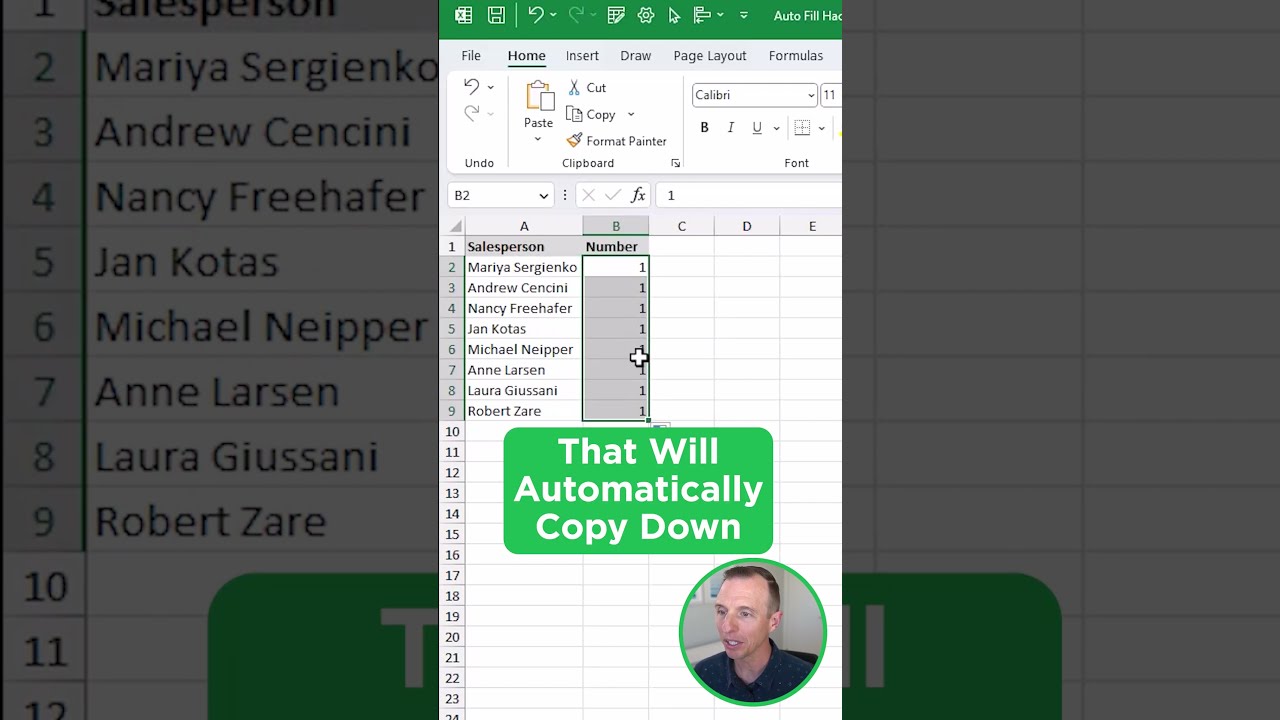1280x720 pixels.
Task: Select column A header
Action: pos(524,226)
